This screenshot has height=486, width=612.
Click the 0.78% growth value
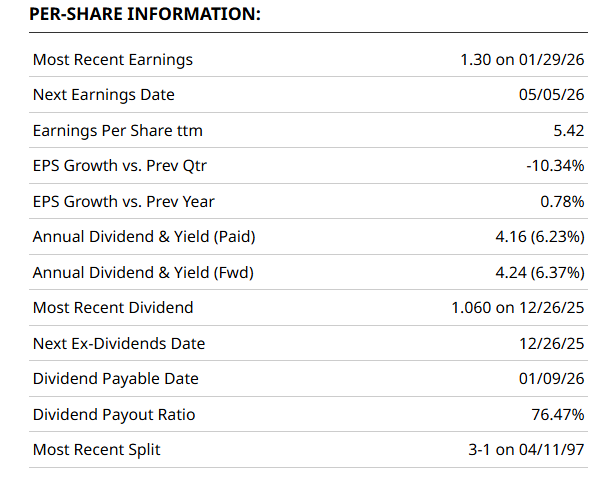(562, 201)
